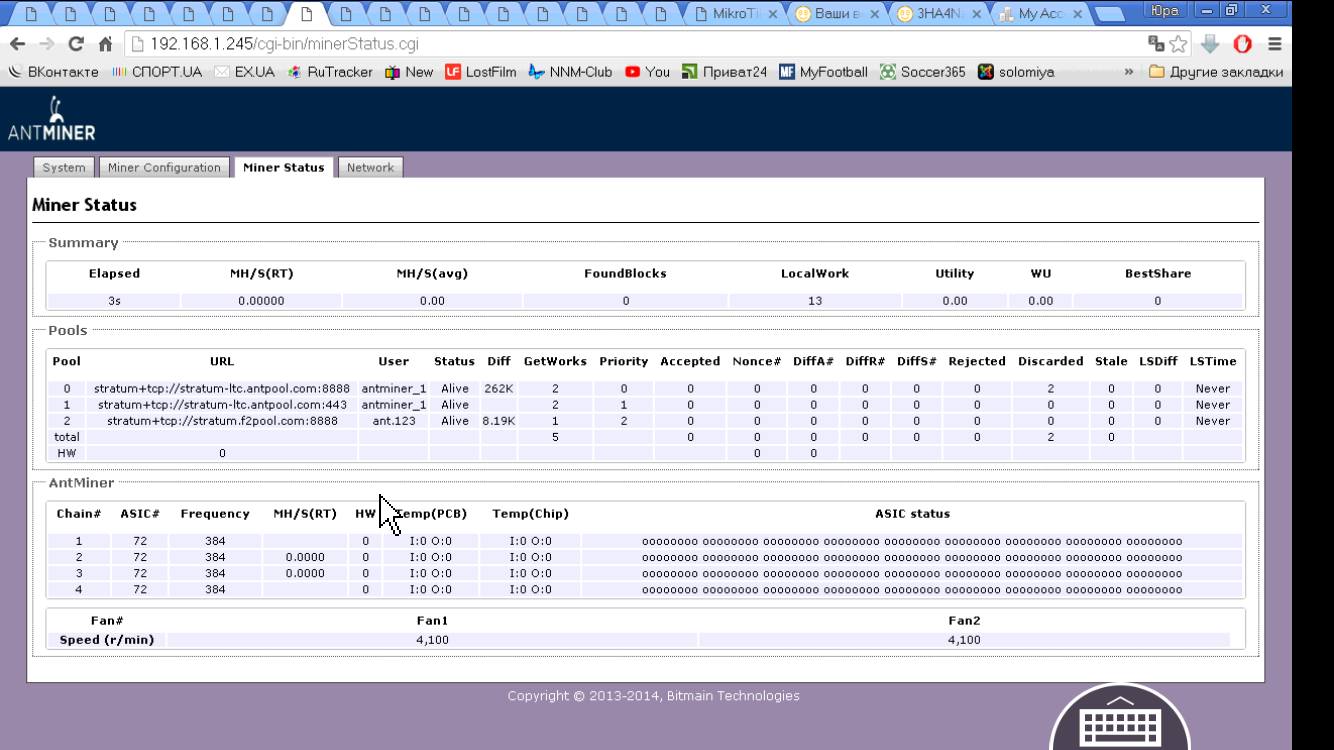Reload the miner status page
Viewport: 1334px width, 750px height.
[x=76, y=44]
